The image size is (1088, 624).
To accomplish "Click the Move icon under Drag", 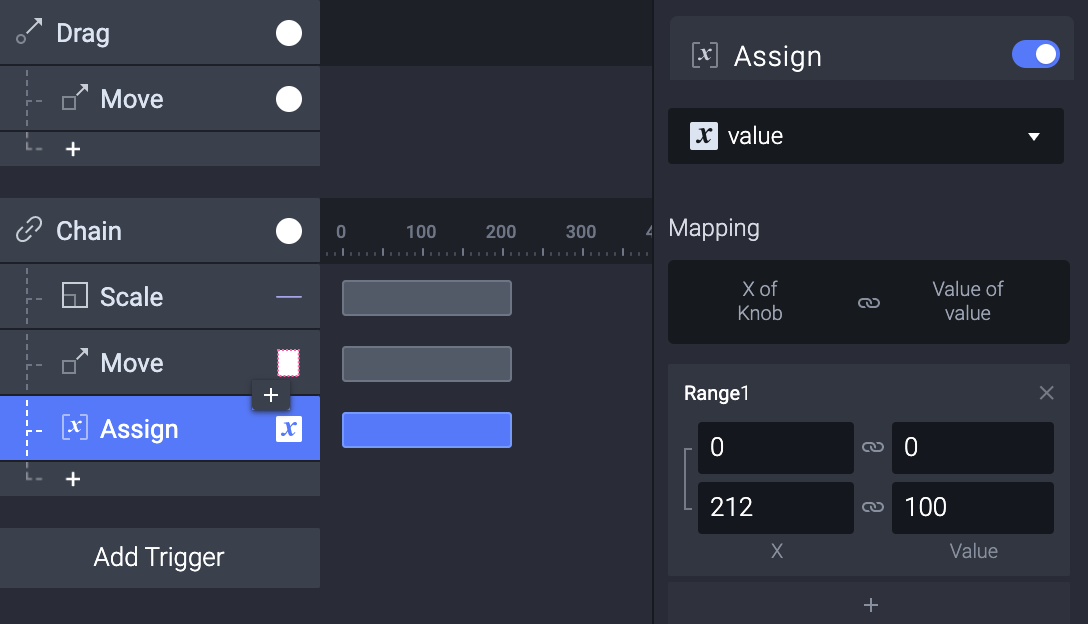I will click(x=75, y=98).
